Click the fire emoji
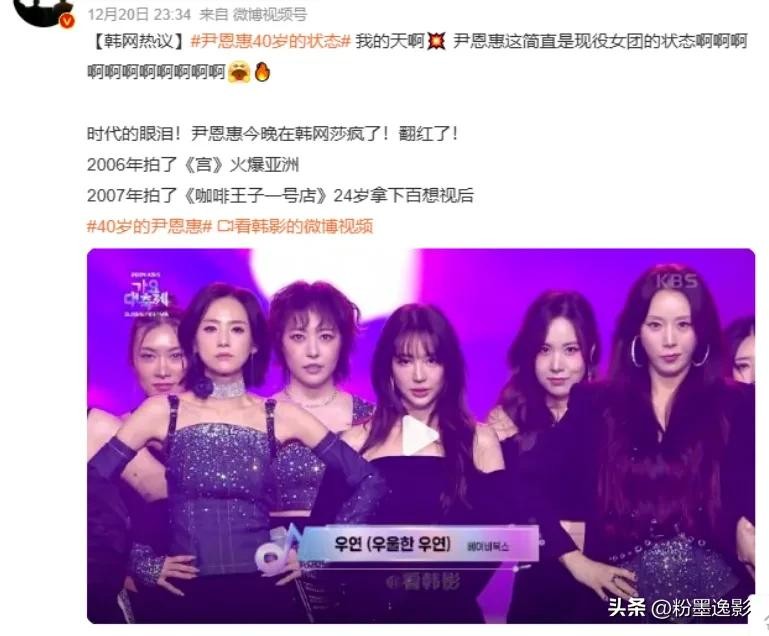The image size is (769, 636). (263, 72)
